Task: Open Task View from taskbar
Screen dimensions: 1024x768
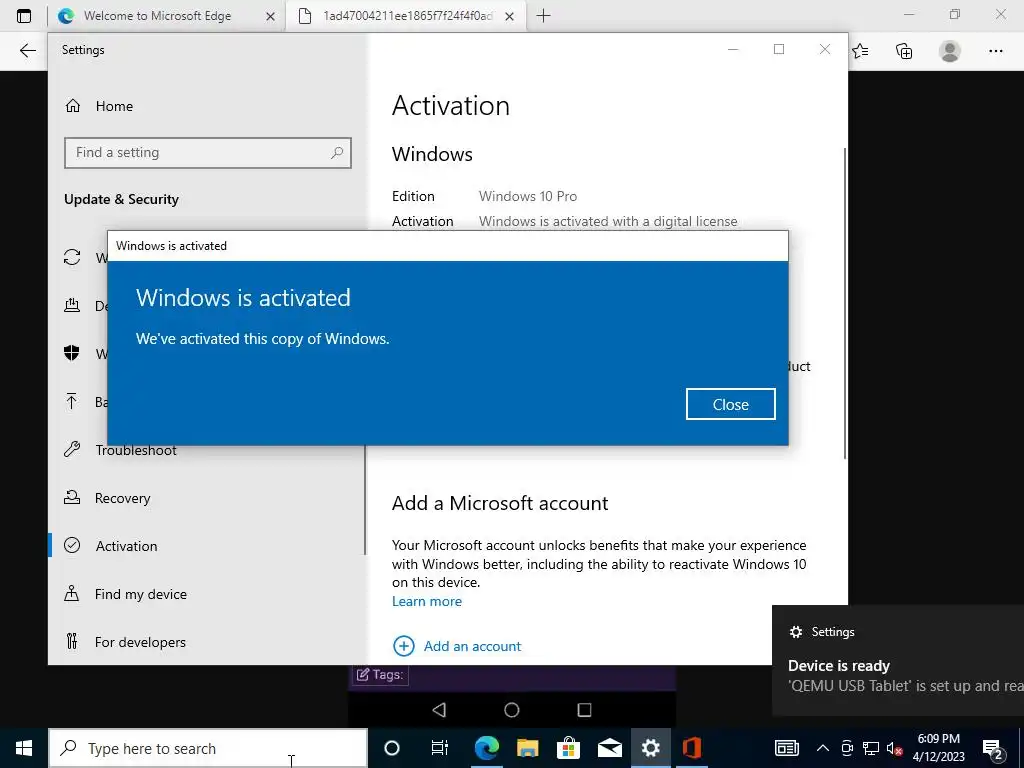Action: click(440, 748)
